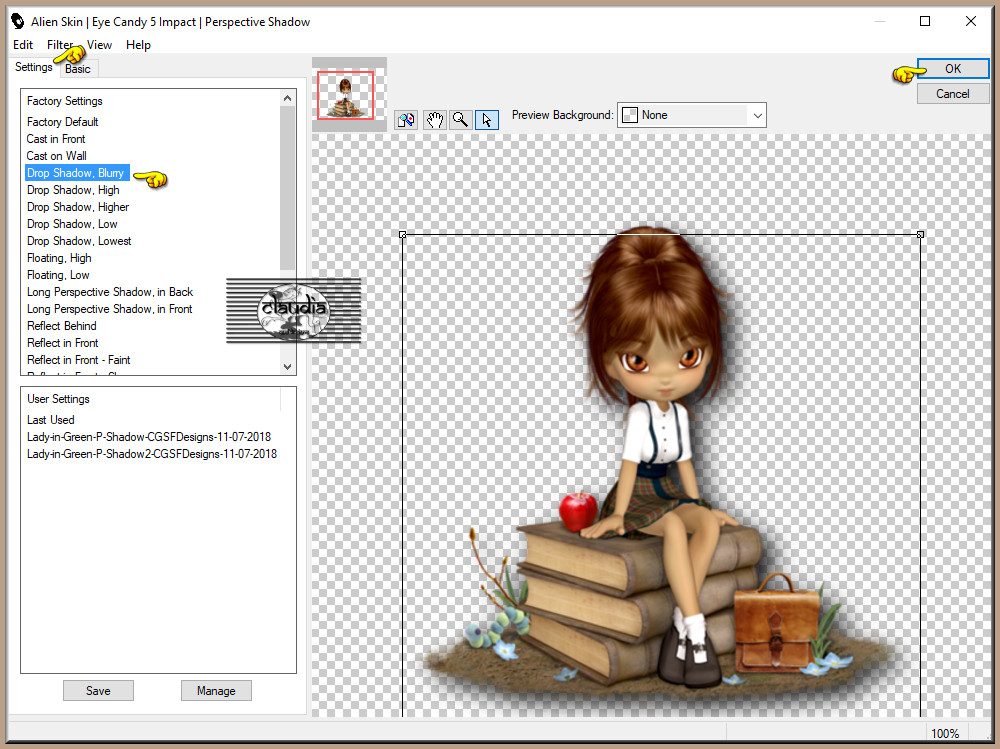Click the Cancel button
Image resolution: width=1000 pixels, height=749 pixels.
pyautogui.click(x=953, y=94)
